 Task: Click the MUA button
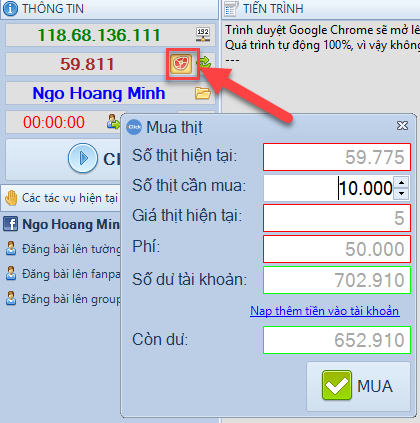point(358,386)
